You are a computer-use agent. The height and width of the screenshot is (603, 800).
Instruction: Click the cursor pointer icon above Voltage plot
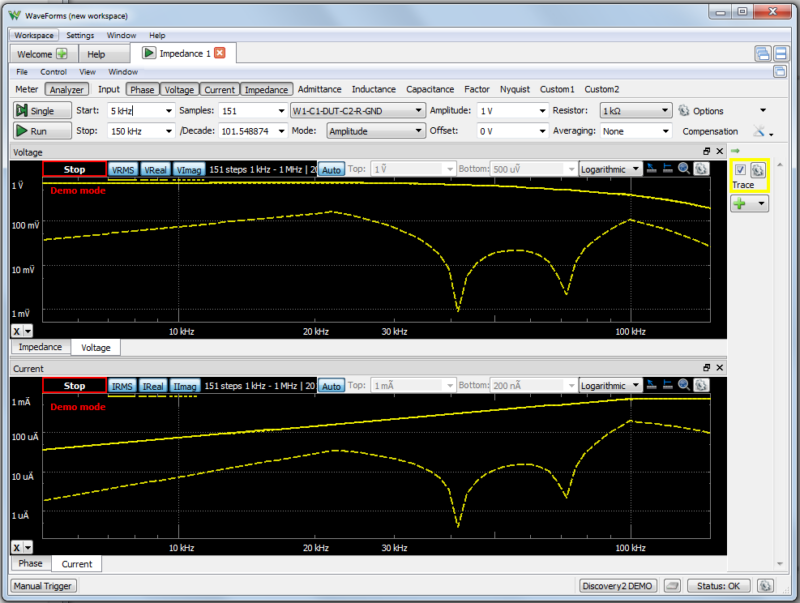[650, 169]
